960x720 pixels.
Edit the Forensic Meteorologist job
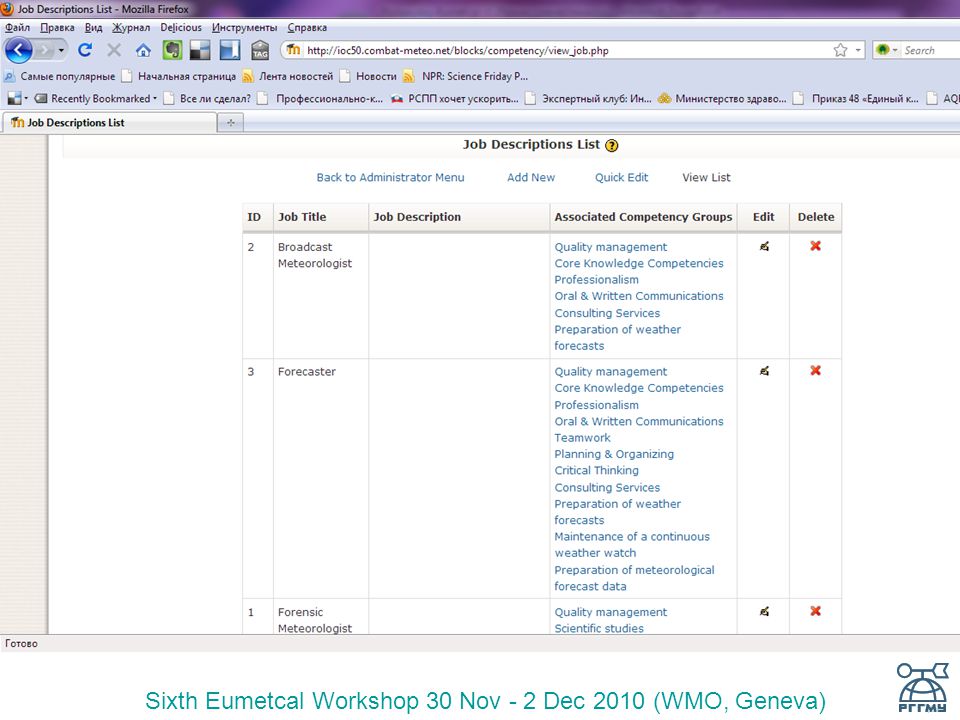pos(764,612)
